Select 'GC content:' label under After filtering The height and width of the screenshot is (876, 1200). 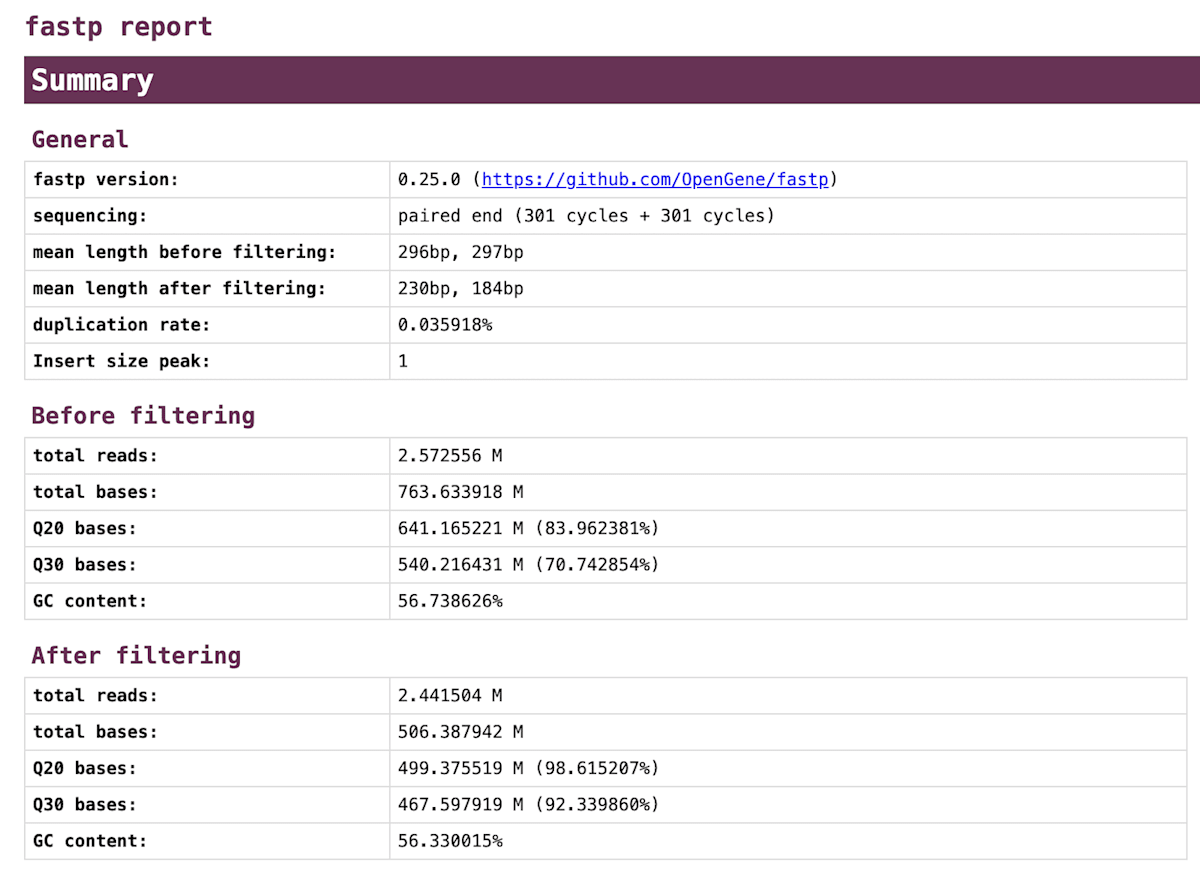point(90,841)
